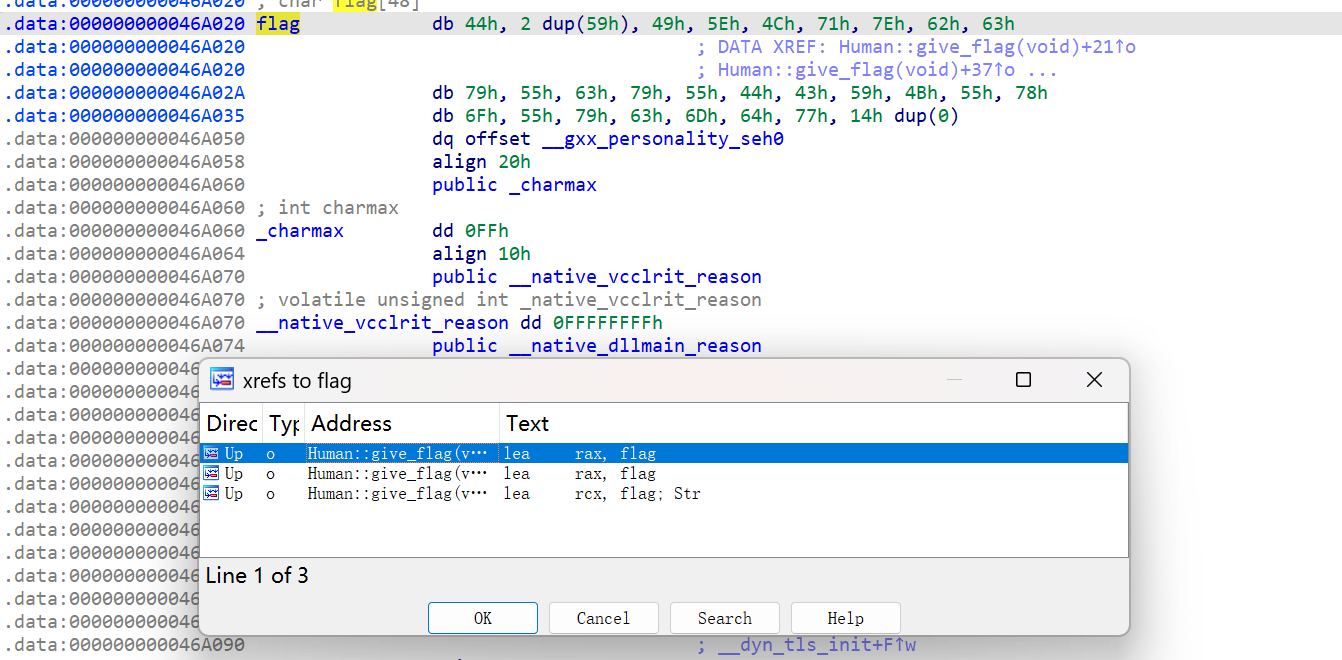The image size is (1342, 660).
Task: Click the xrefs dialog title icon
Action: click(x=222, y=380)
